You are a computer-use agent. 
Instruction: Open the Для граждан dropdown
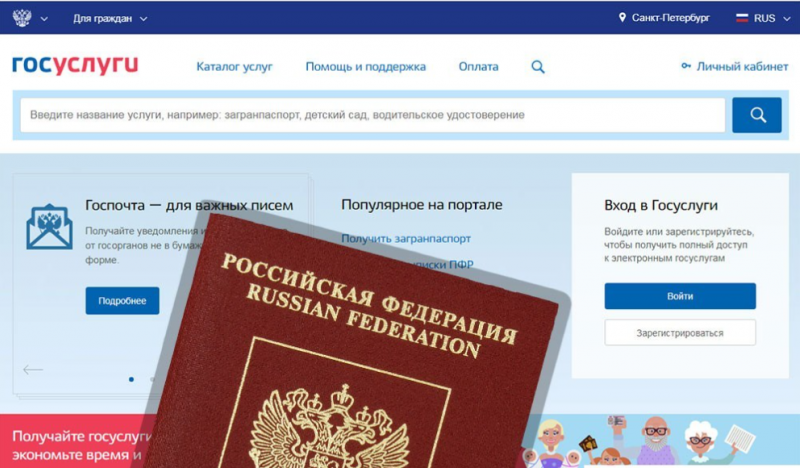110,18
